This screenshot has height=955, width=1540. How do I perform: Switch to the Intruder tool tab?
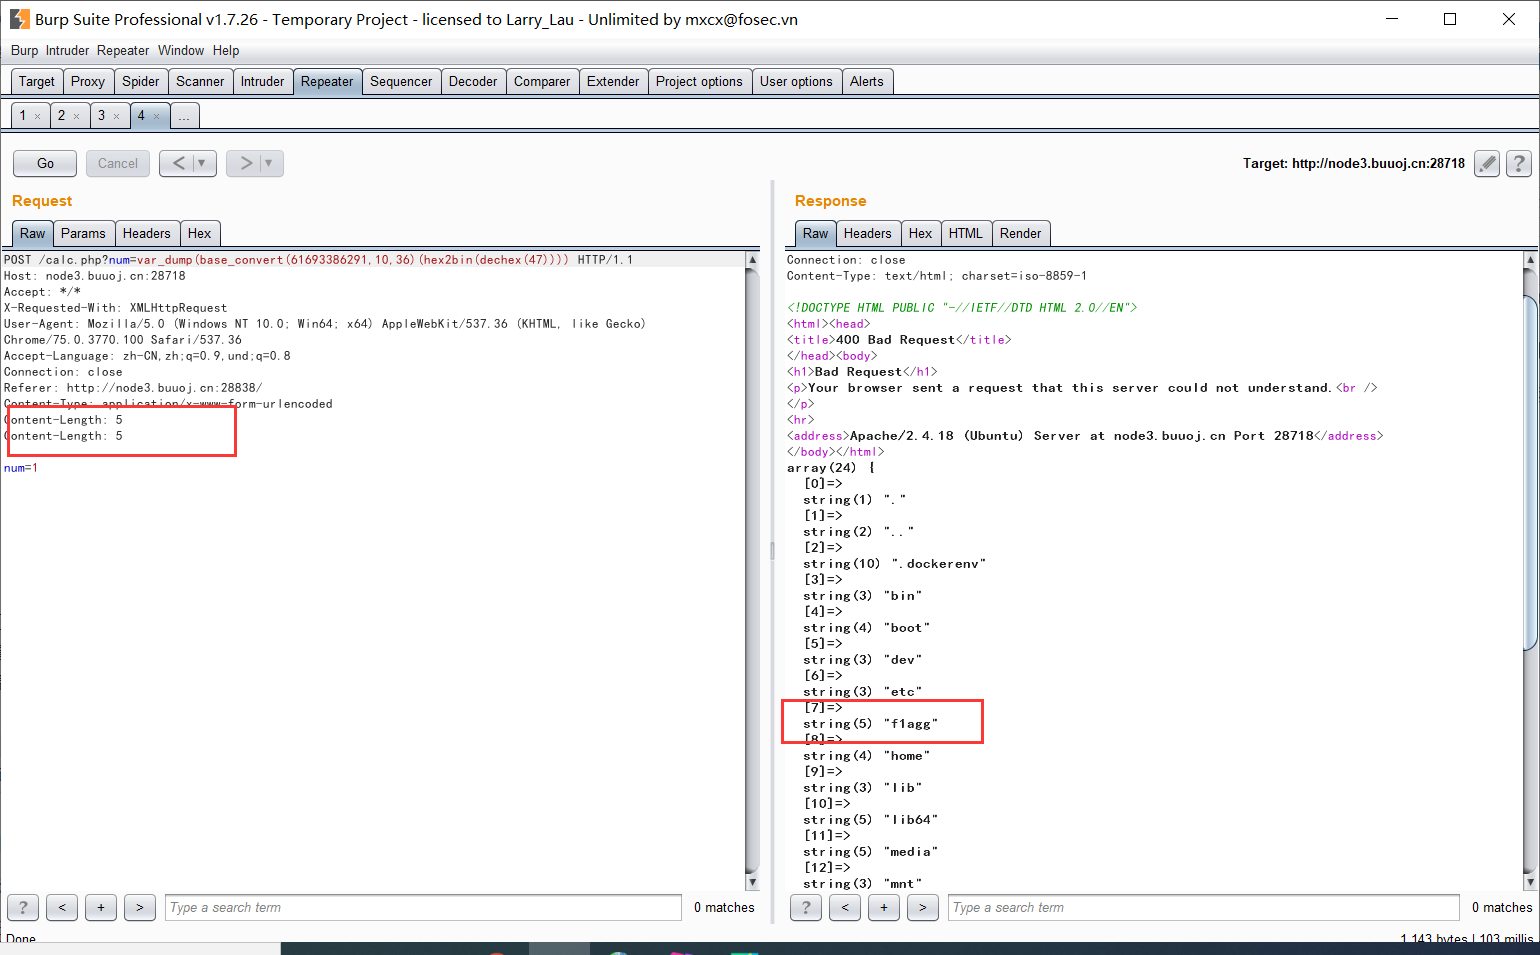pyautogui.click(x=262, y=81)
